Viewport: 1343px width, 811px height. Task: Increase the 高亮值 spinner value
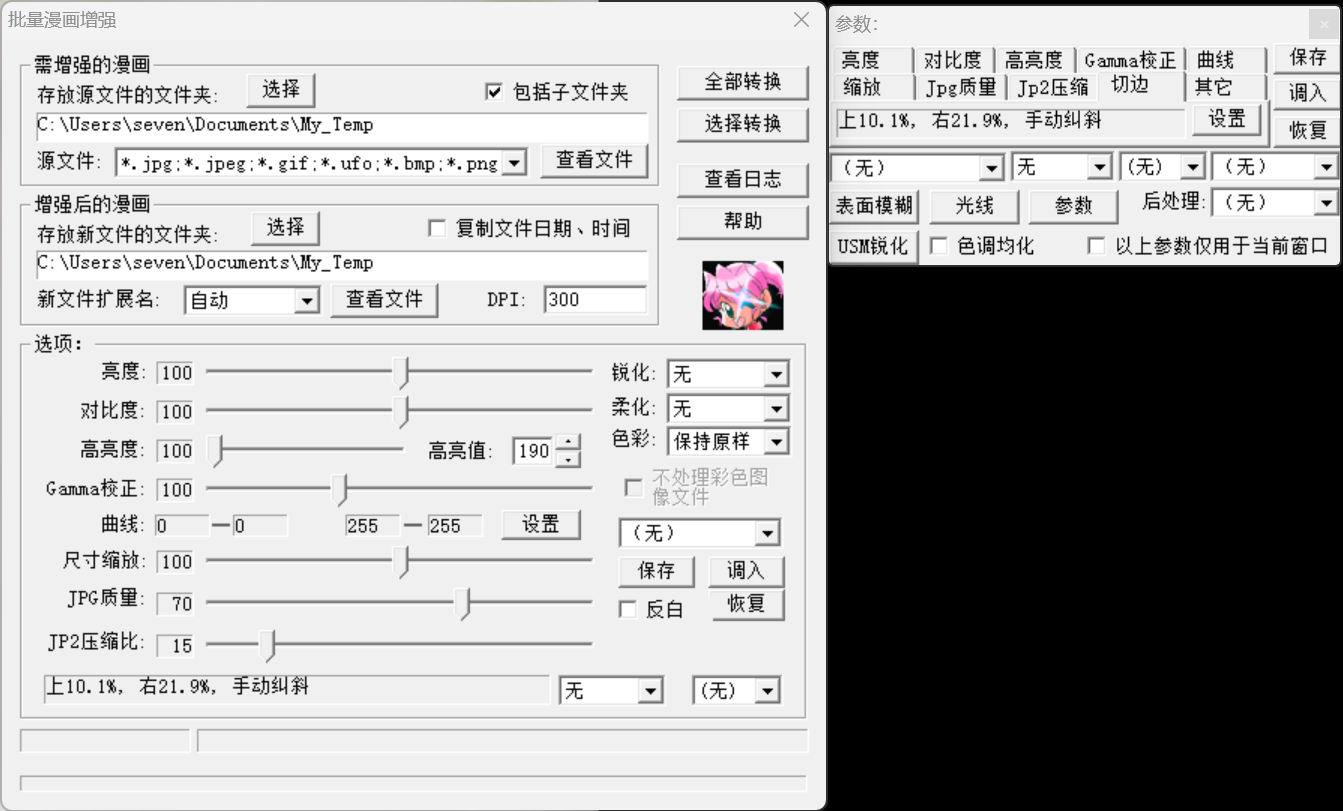pyautogui.click(x=568, y=442)
